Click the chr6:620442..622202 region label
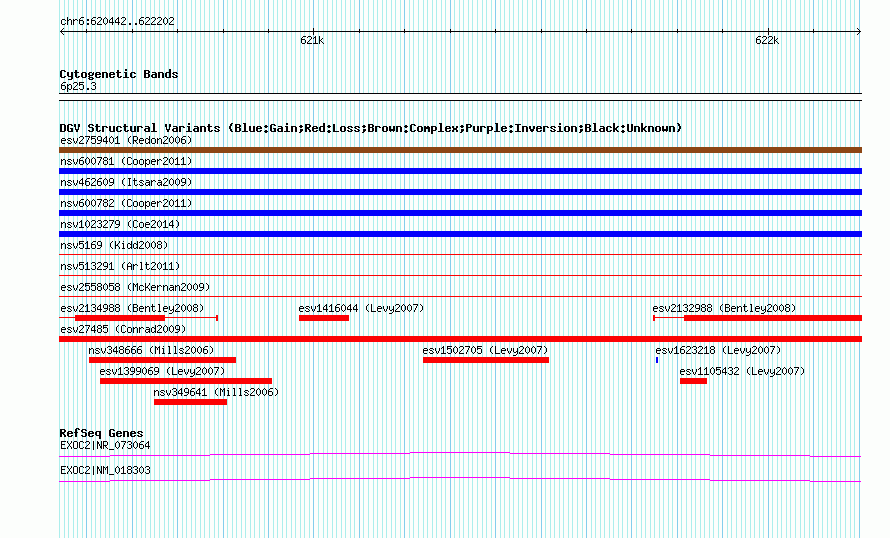 click(x=117, y=22)
